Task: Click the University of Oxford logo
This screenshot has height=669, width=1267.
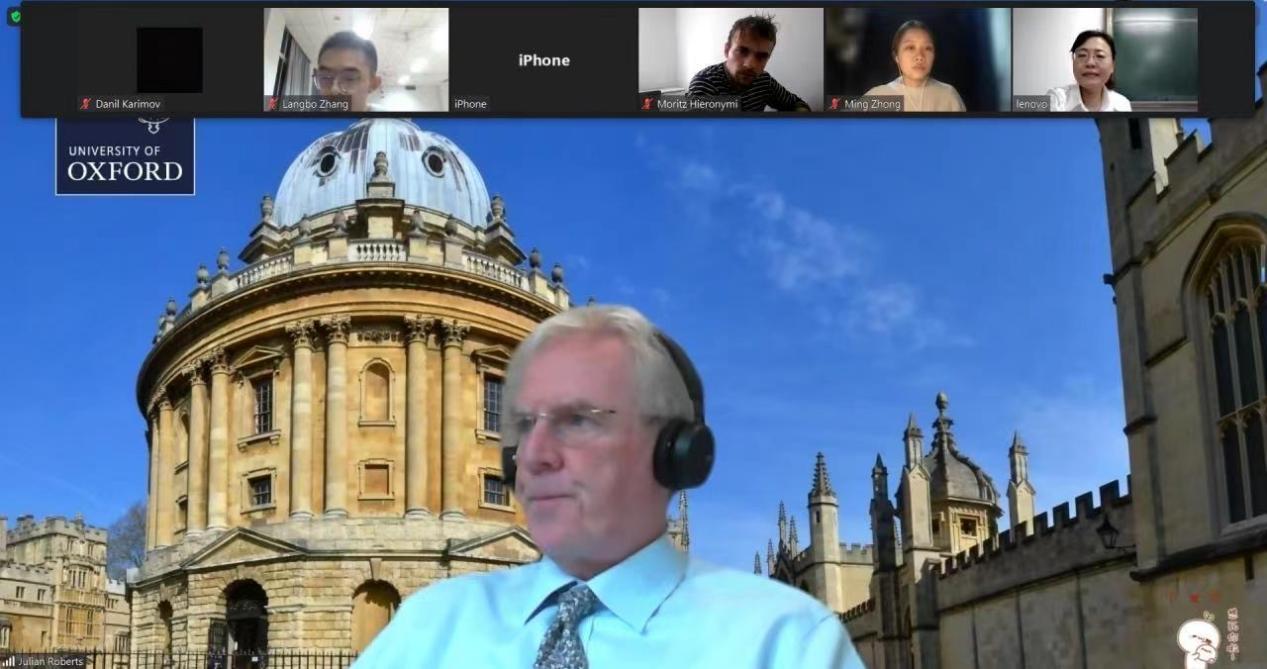Action: (125, 156)
